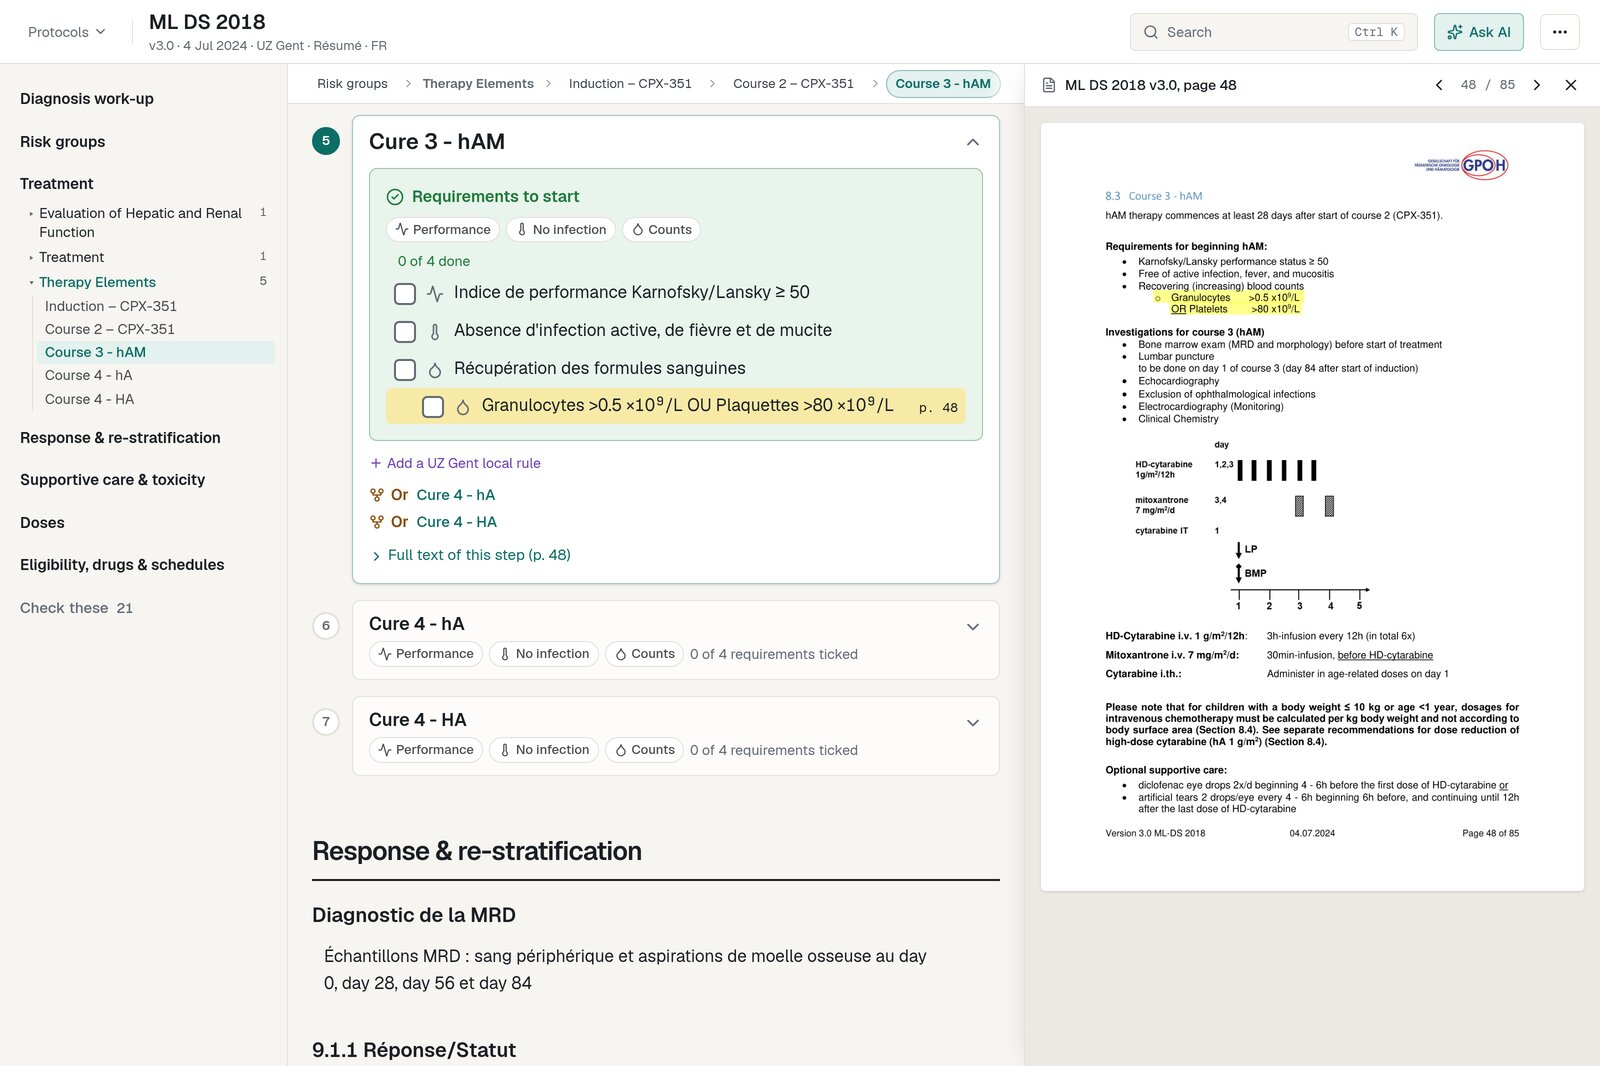Go to Diagnosis work-up section

point(87,99)
